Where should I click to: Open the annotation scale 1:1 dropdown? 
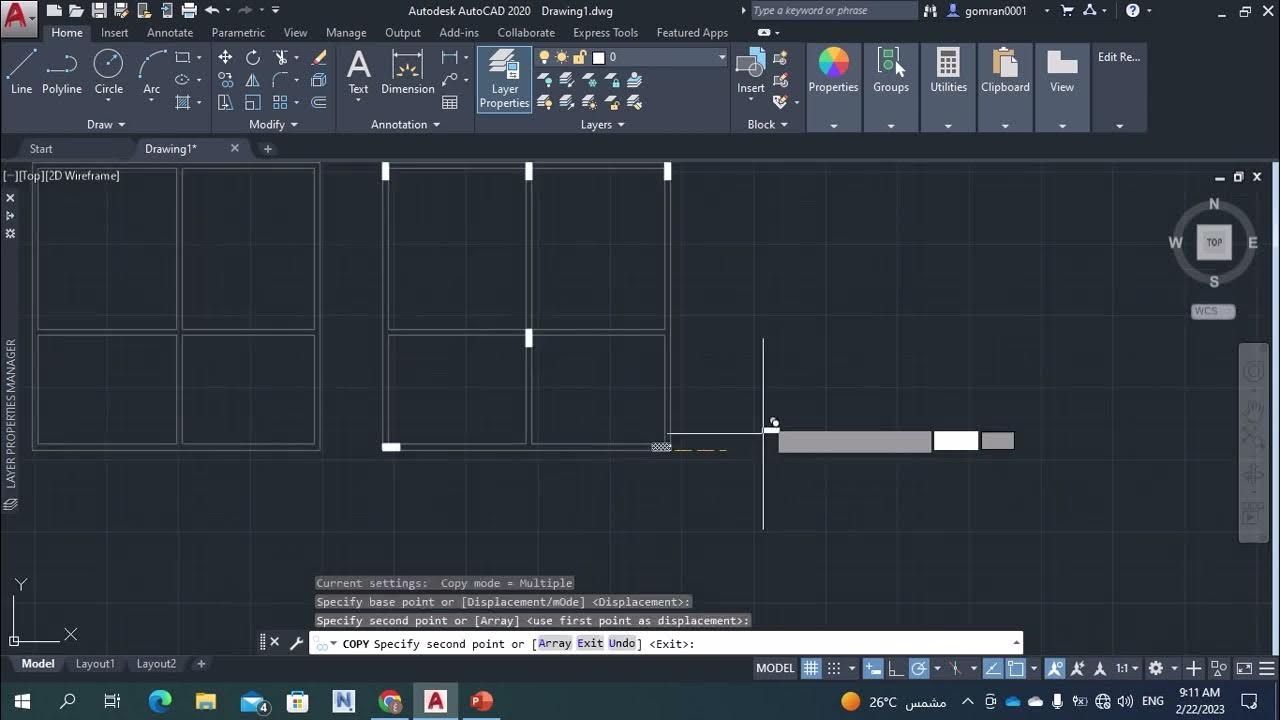click(1127, 668)
